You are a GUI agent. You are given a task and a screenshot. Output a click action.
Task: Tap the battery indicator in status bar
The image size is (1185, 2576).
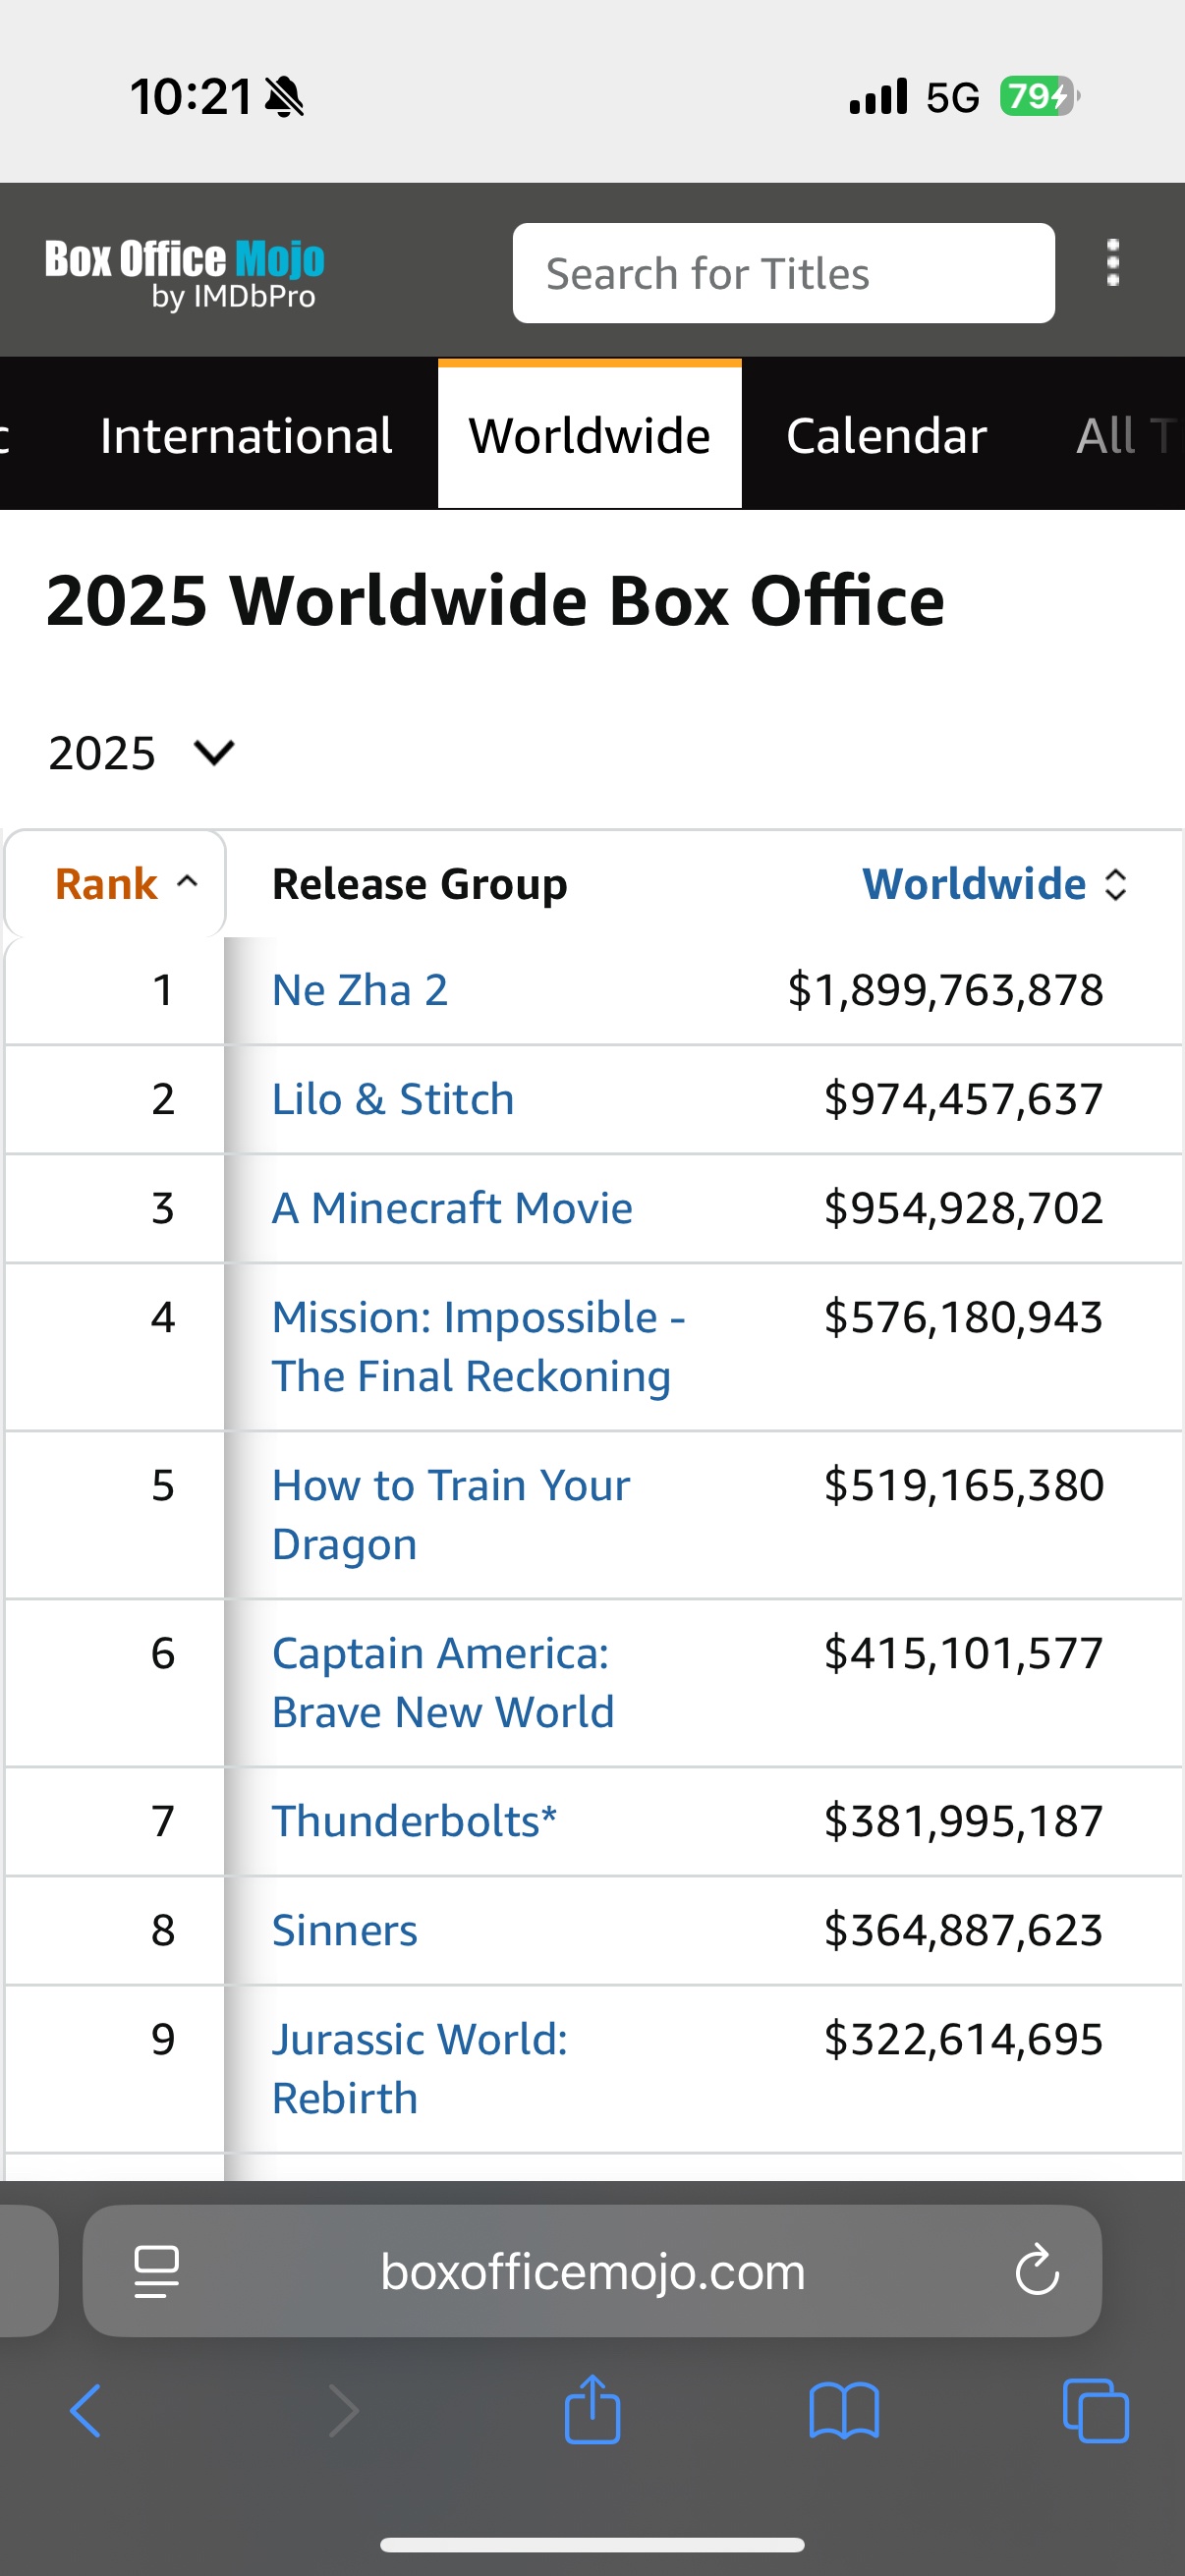(x=1040, y=96)
